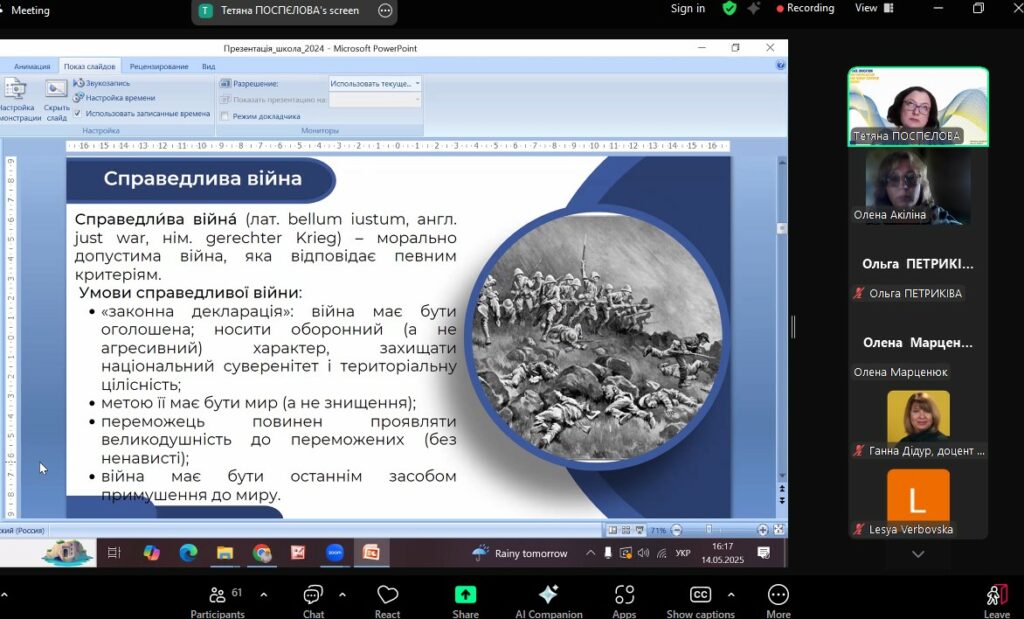
Task: Open the AI Companion
Action: click(x=549, y=601)
